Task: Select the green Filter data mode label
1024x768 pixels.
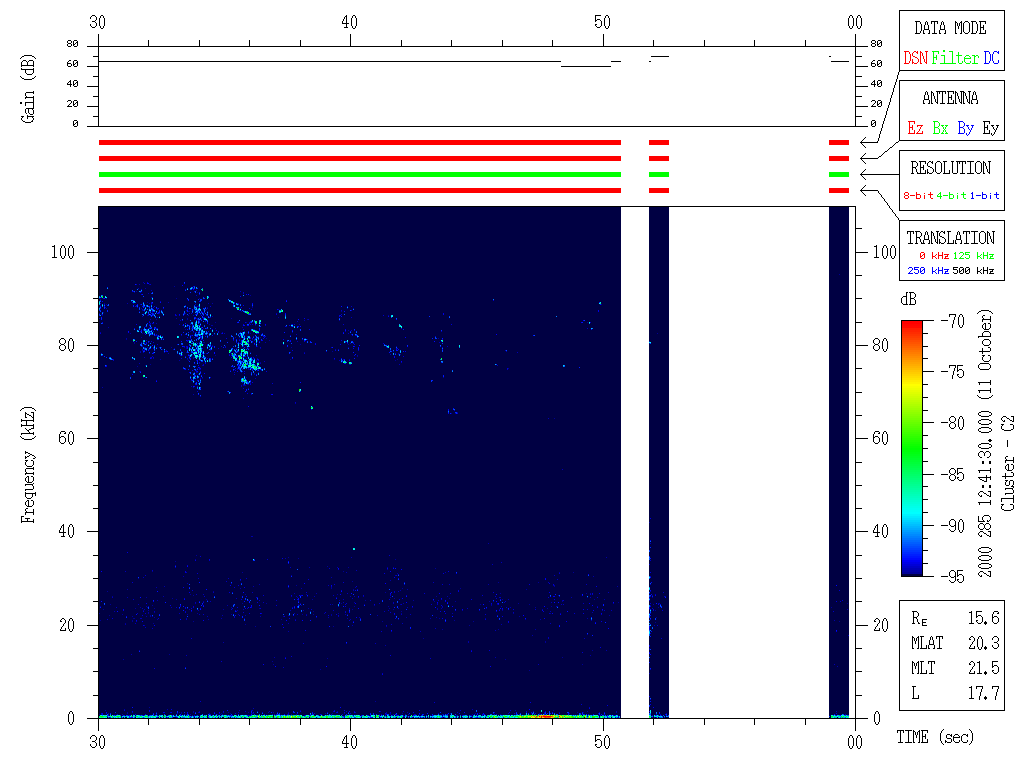Action: click(955, 59)
